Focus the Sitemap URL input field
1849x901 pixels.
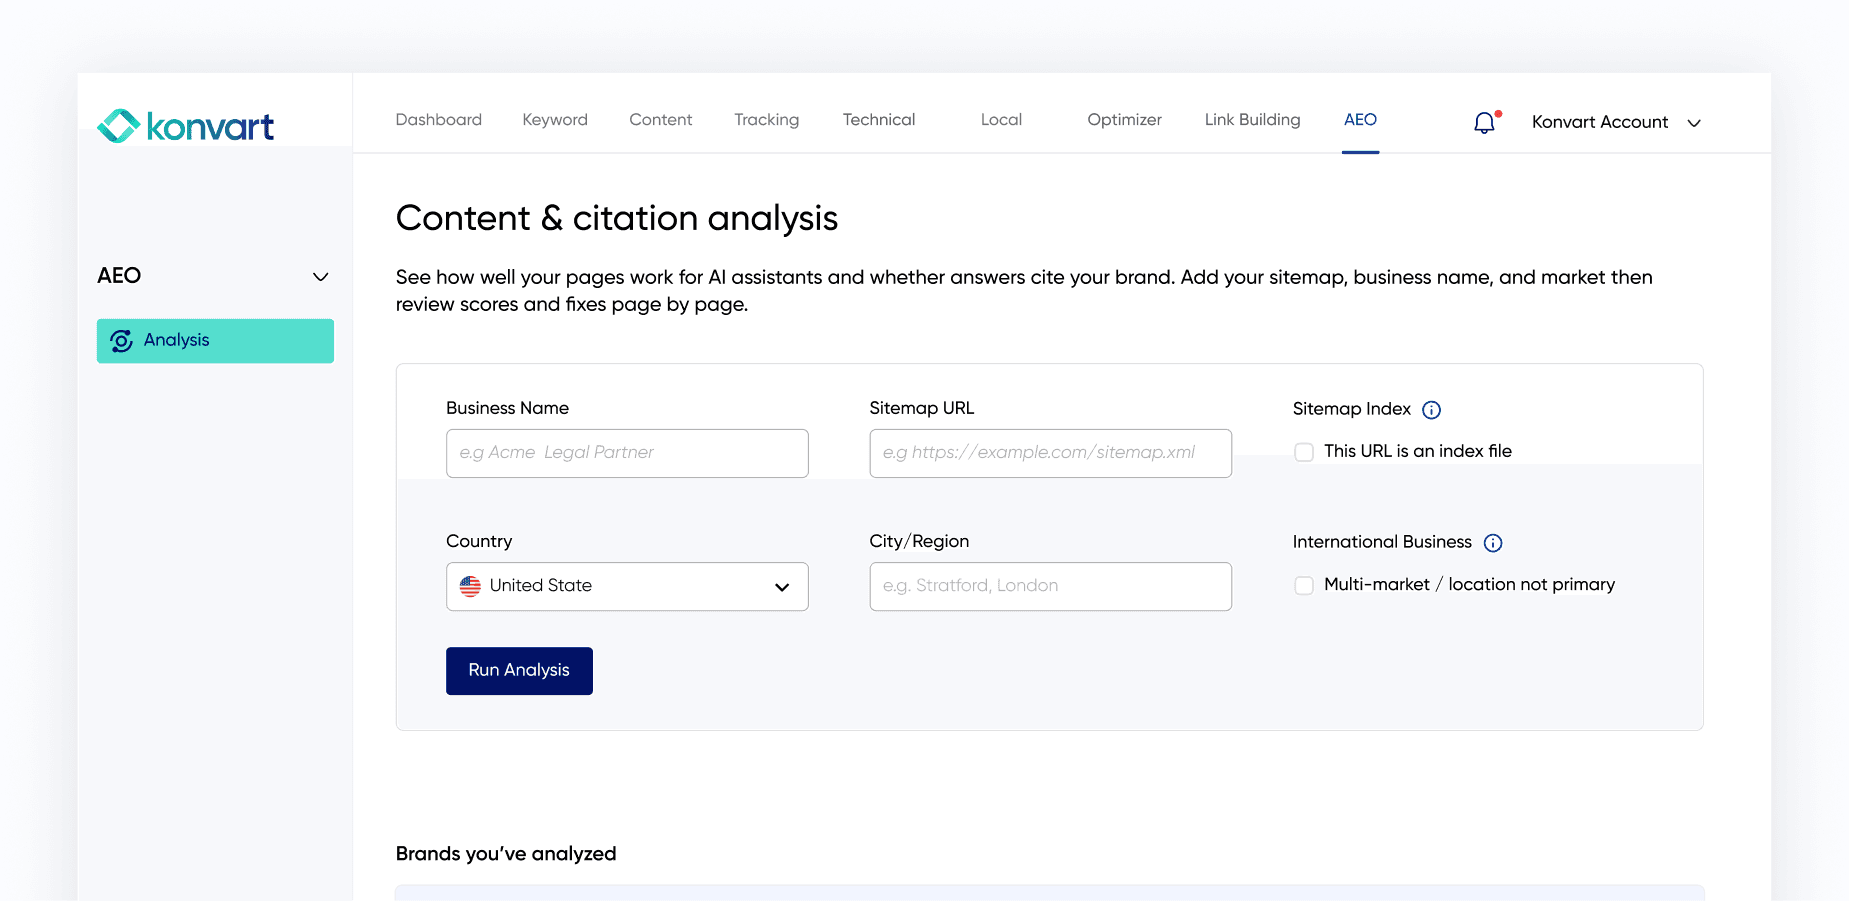pyautogui.click(x=1051, y=454)
